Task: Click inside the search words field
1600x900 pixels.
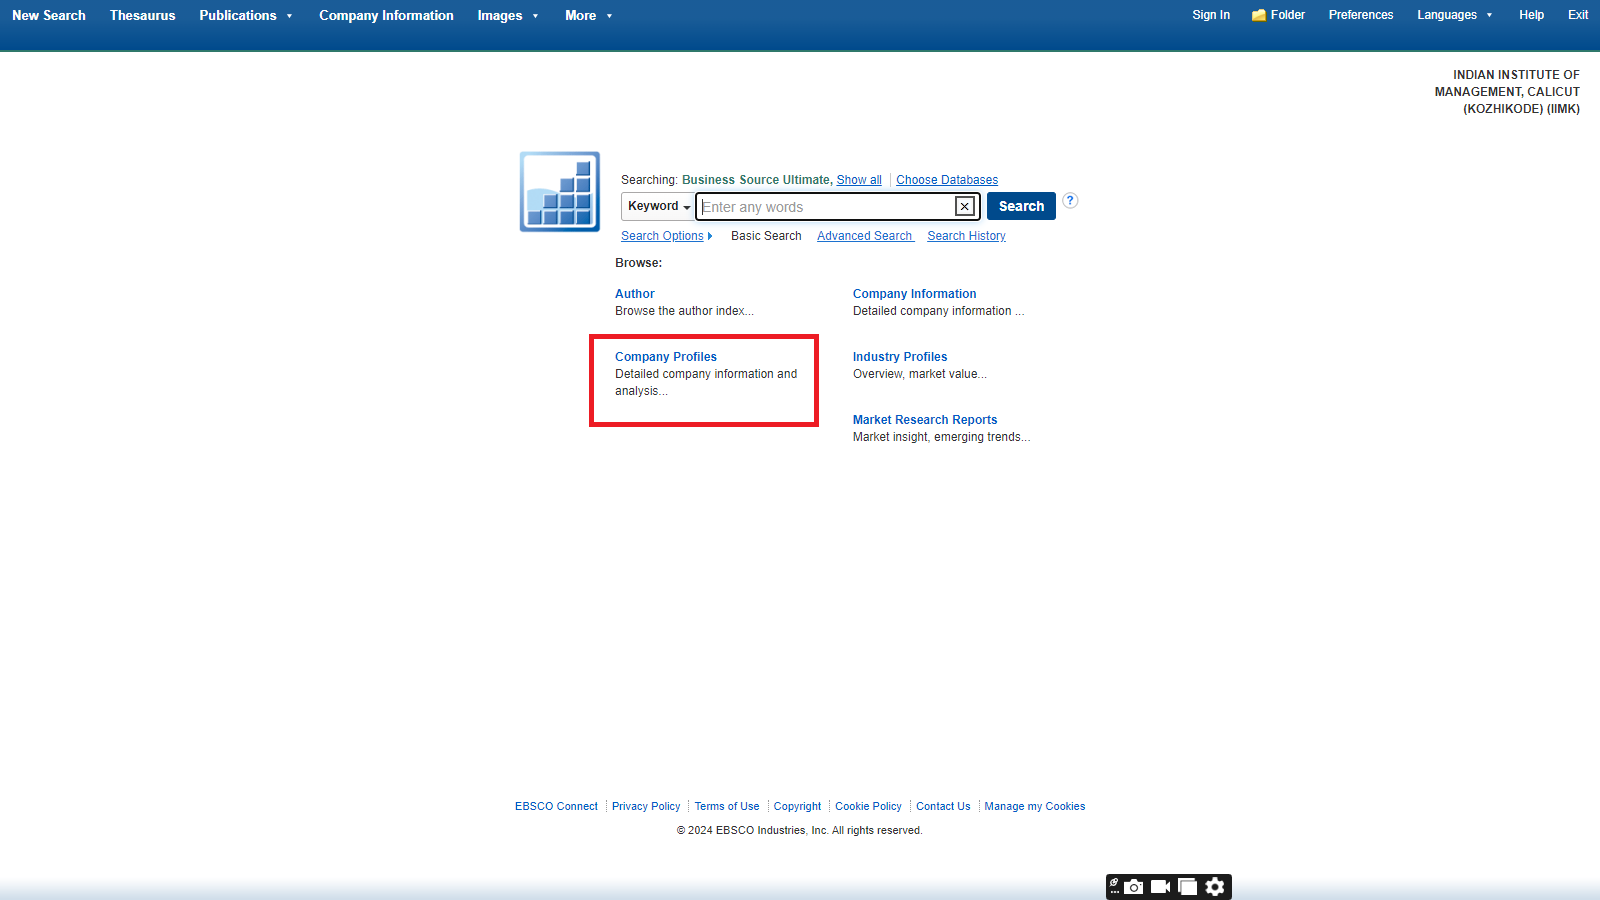Action: click(825, 207)
